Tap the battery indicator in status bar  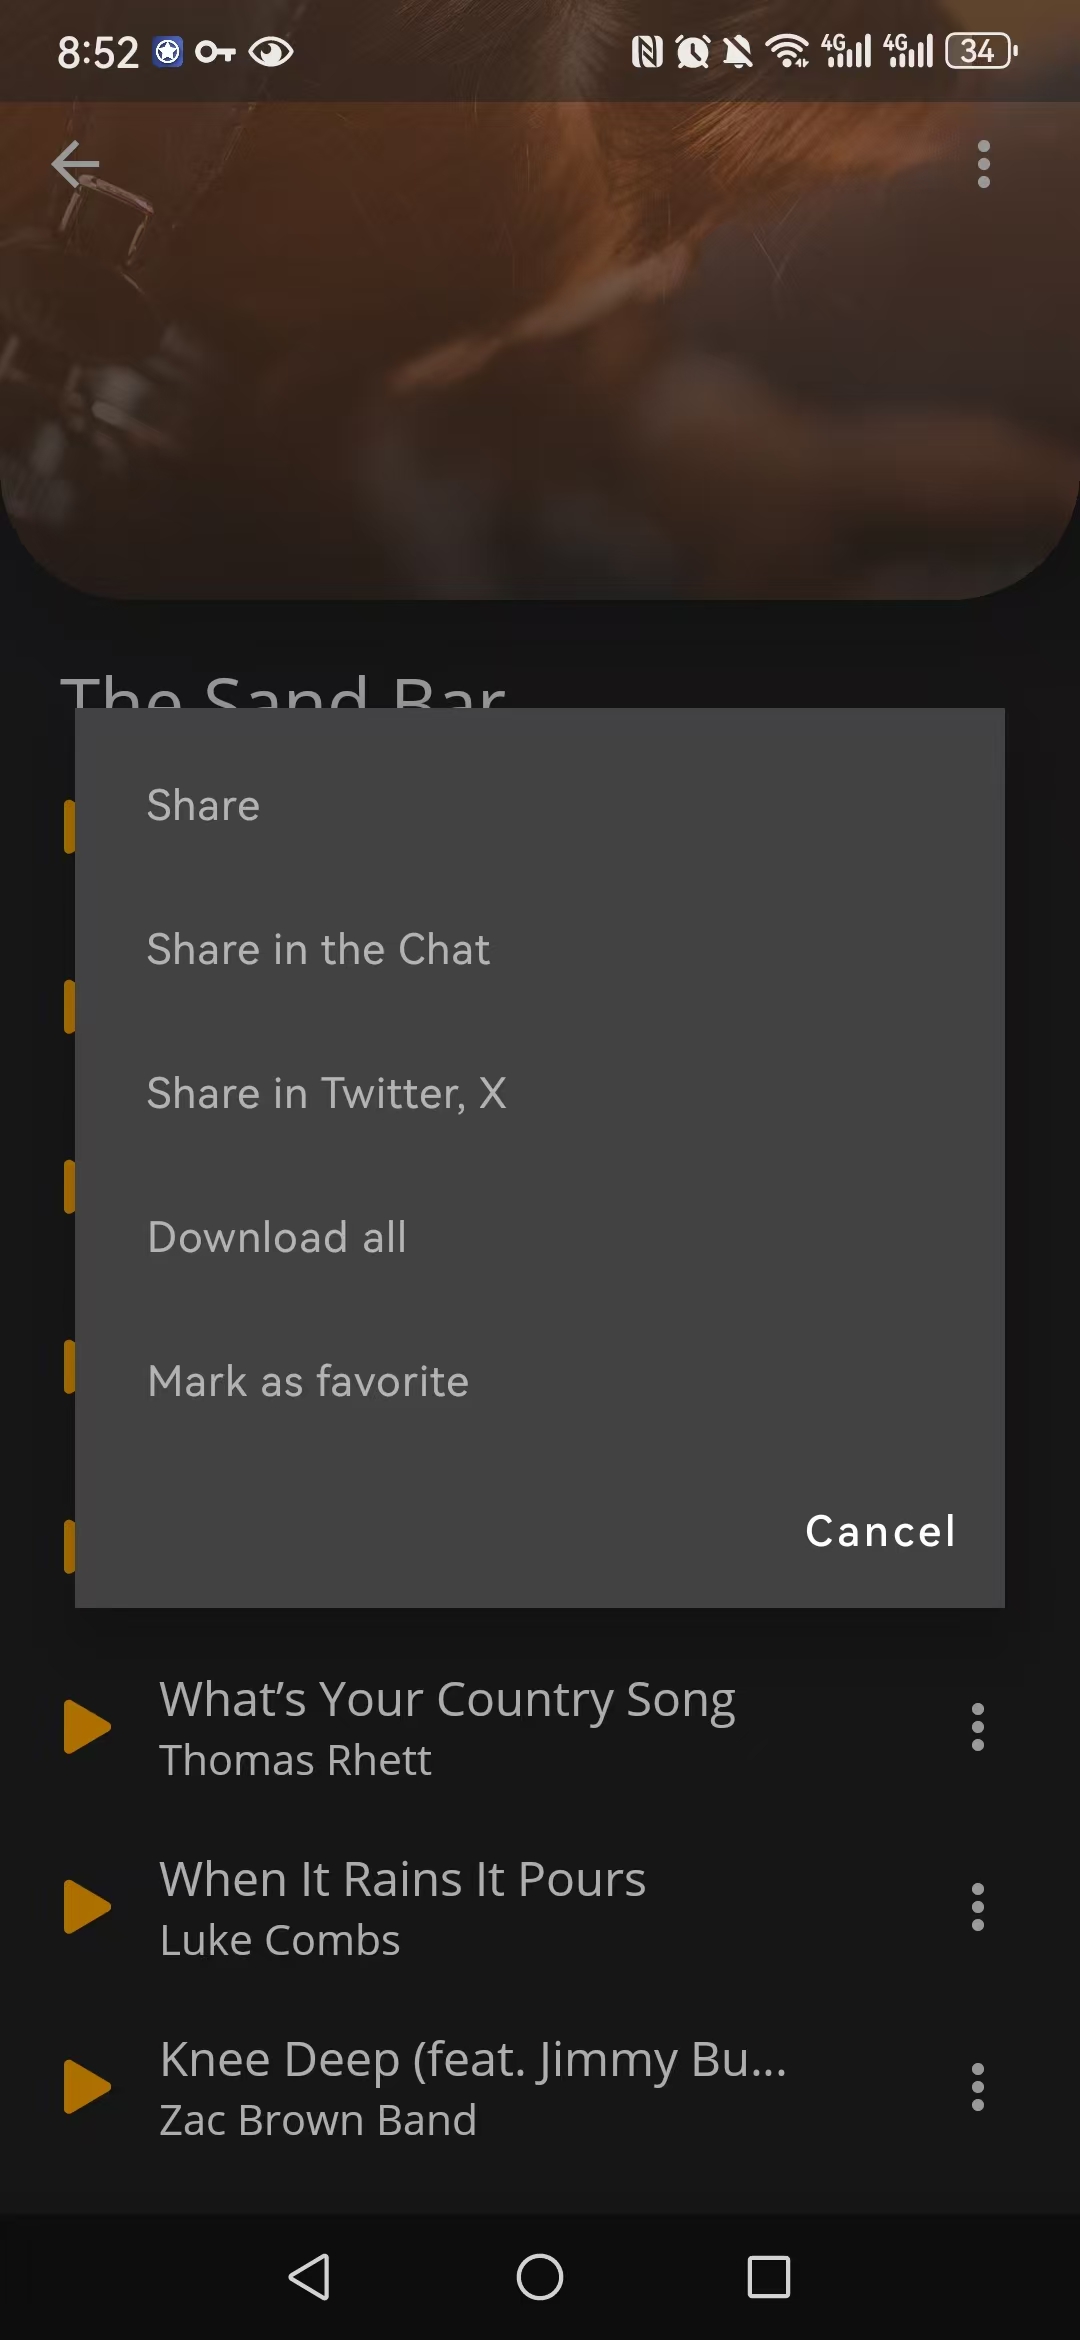(x=978, y=50)
